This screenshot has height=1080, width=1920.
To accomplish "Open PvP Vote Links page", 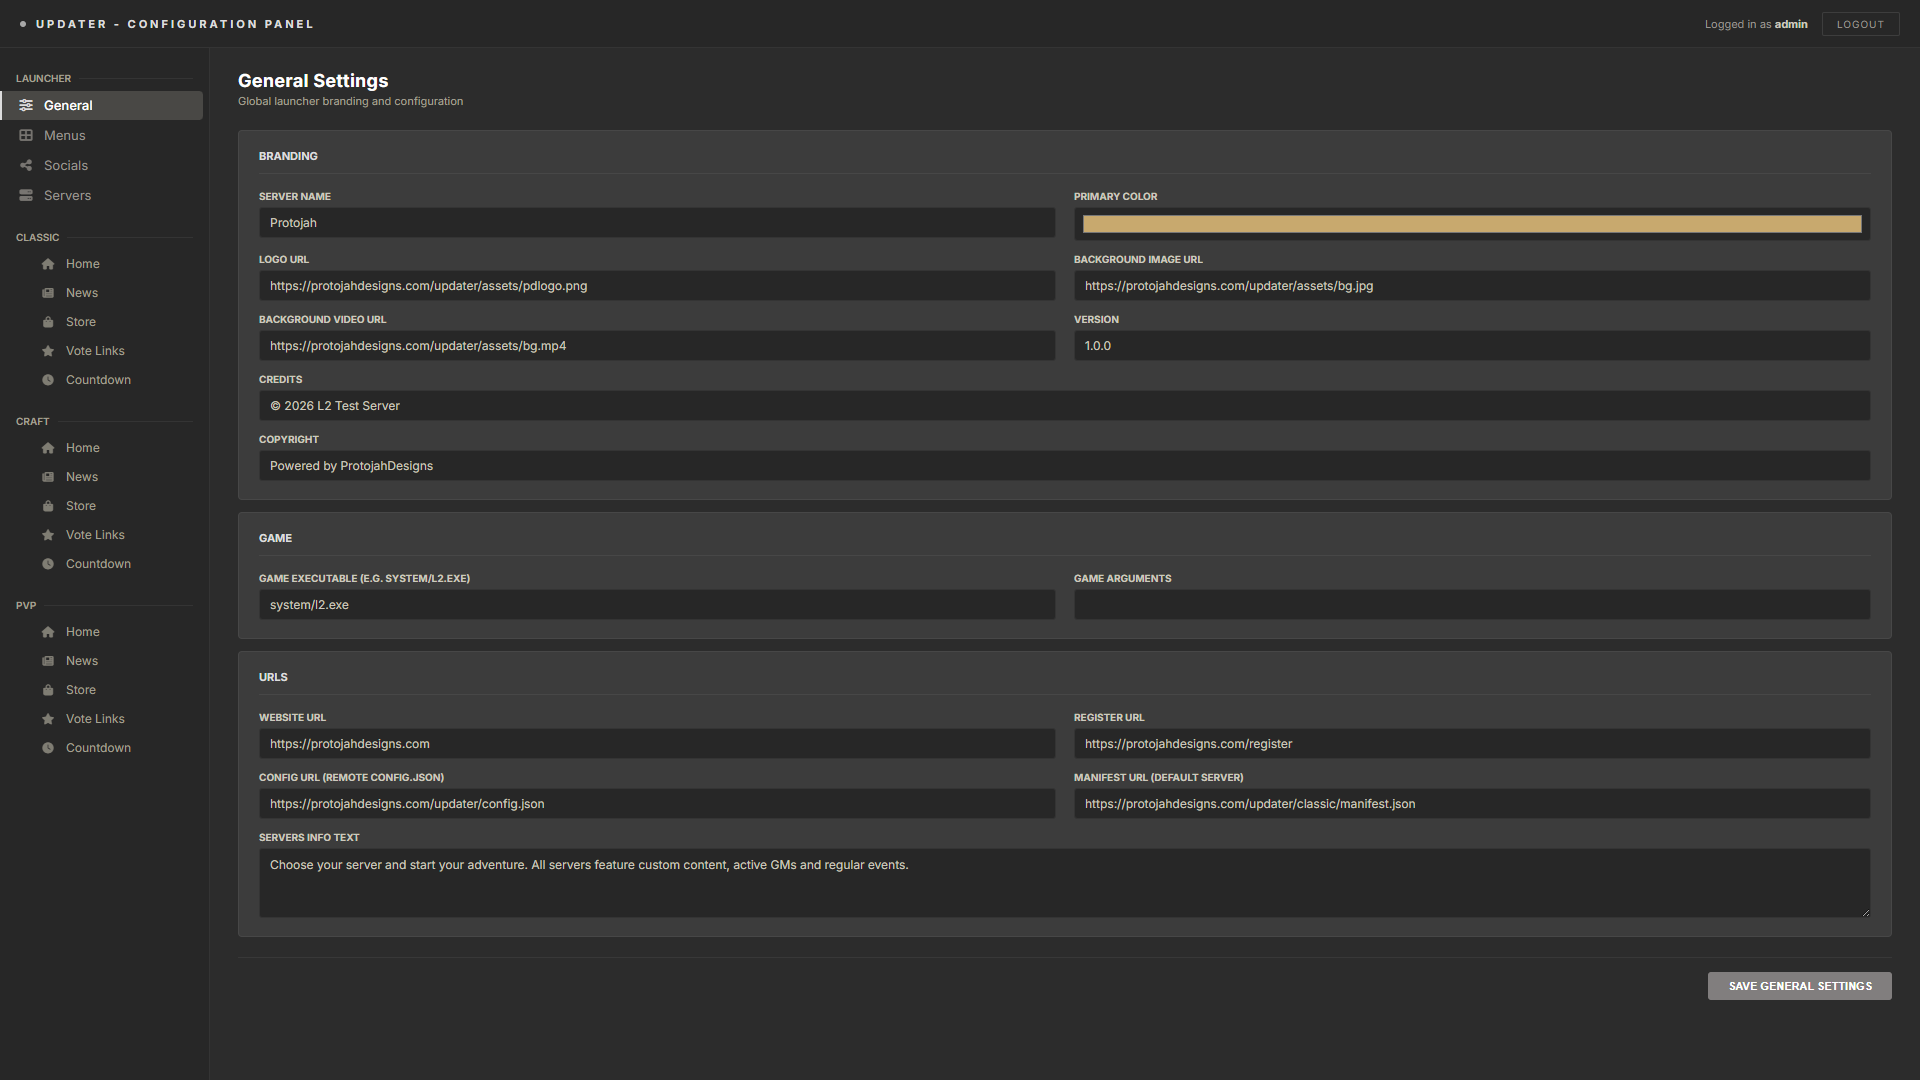I will [x=102, y=719].
